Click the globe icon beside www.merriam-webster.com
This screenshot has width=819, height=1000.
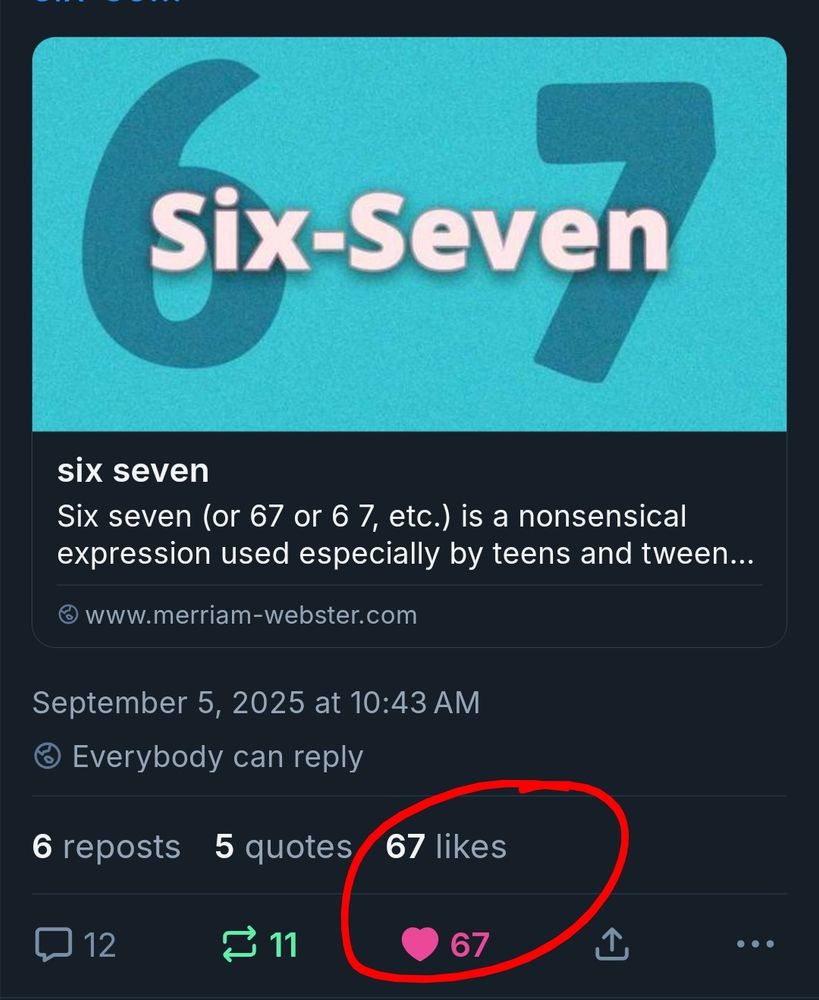(x=67, y=615)
